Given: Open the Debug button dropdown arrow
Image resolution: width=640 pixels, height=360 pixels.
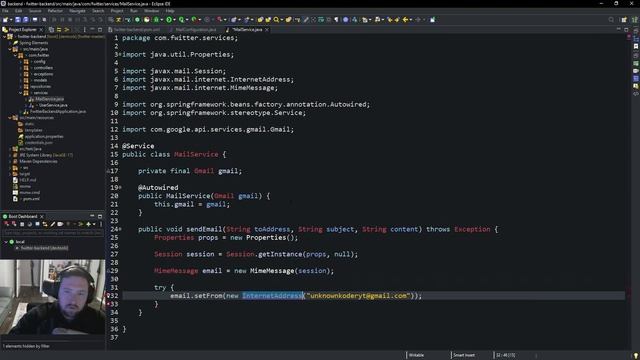Looking at the screenshot, I should tap(162, 20).
